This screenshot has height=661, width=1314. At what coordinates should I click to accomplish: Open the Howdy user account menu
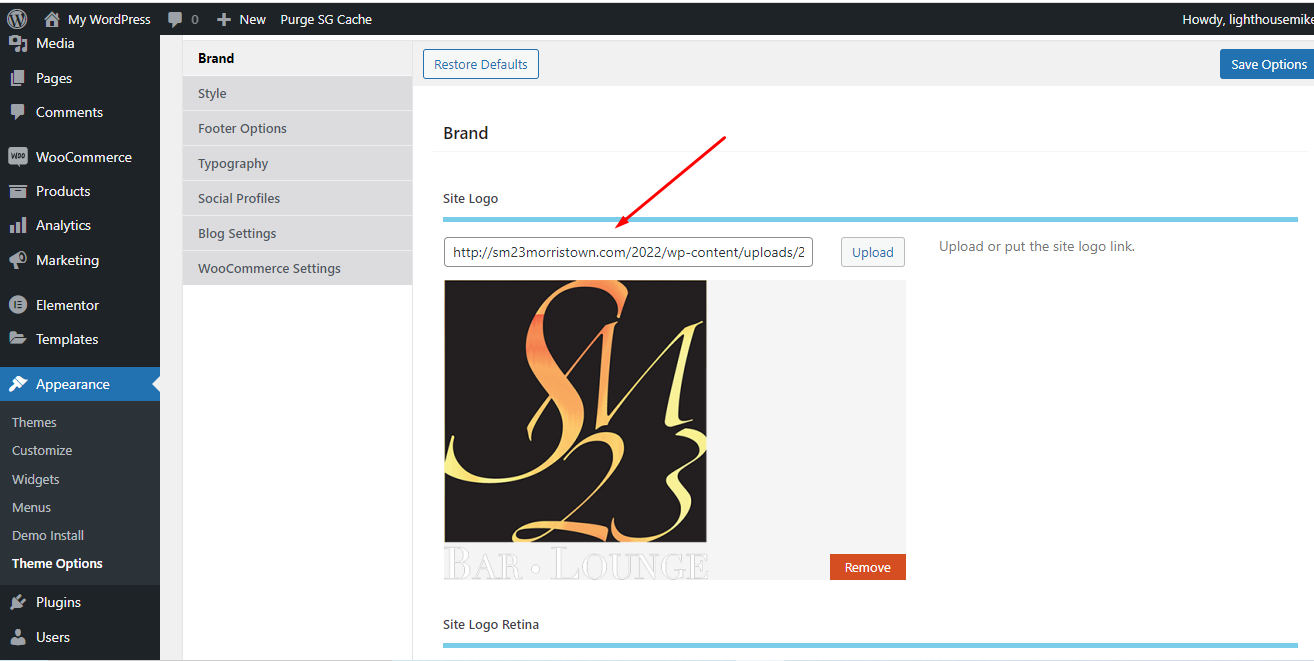point(1247,19)
